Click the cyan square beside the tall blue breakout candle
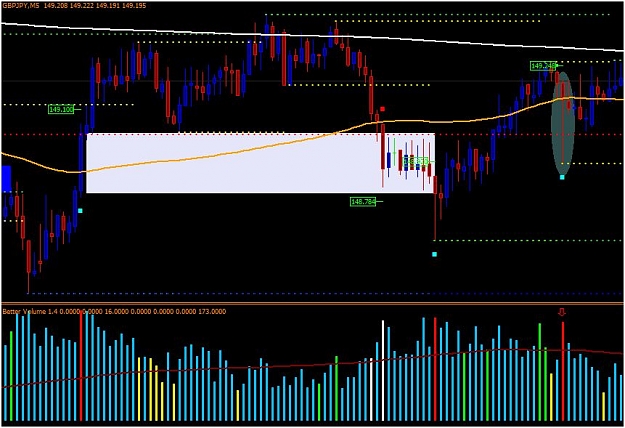The height and width of the screenshot is (428, 625). coord(80,210)
